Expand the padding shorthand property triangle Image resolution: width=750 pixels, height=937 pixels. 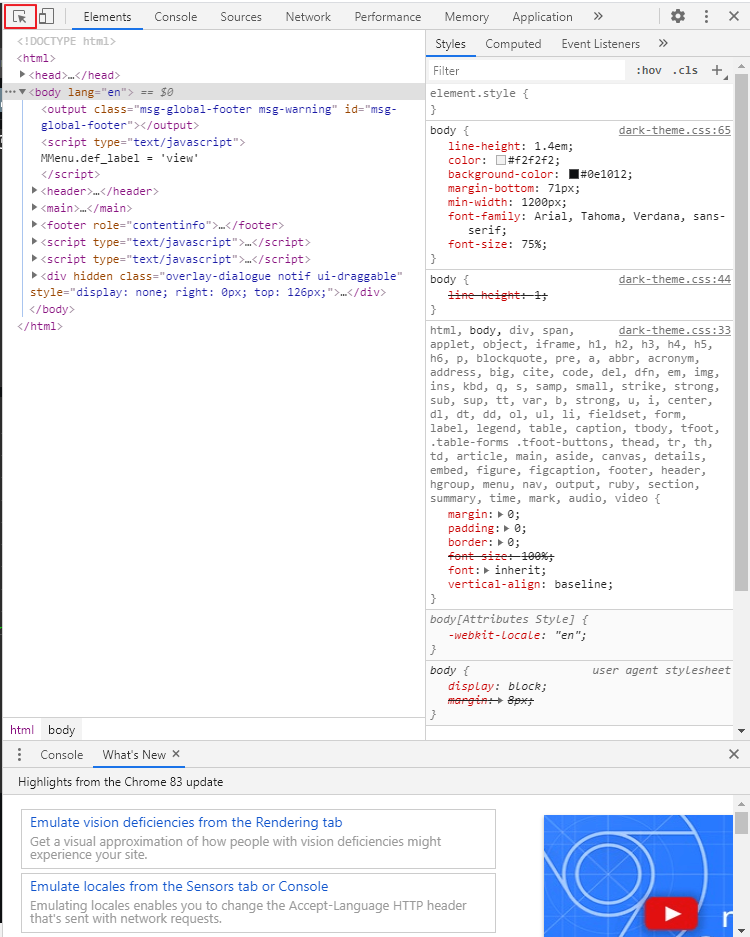click(507, 528)
